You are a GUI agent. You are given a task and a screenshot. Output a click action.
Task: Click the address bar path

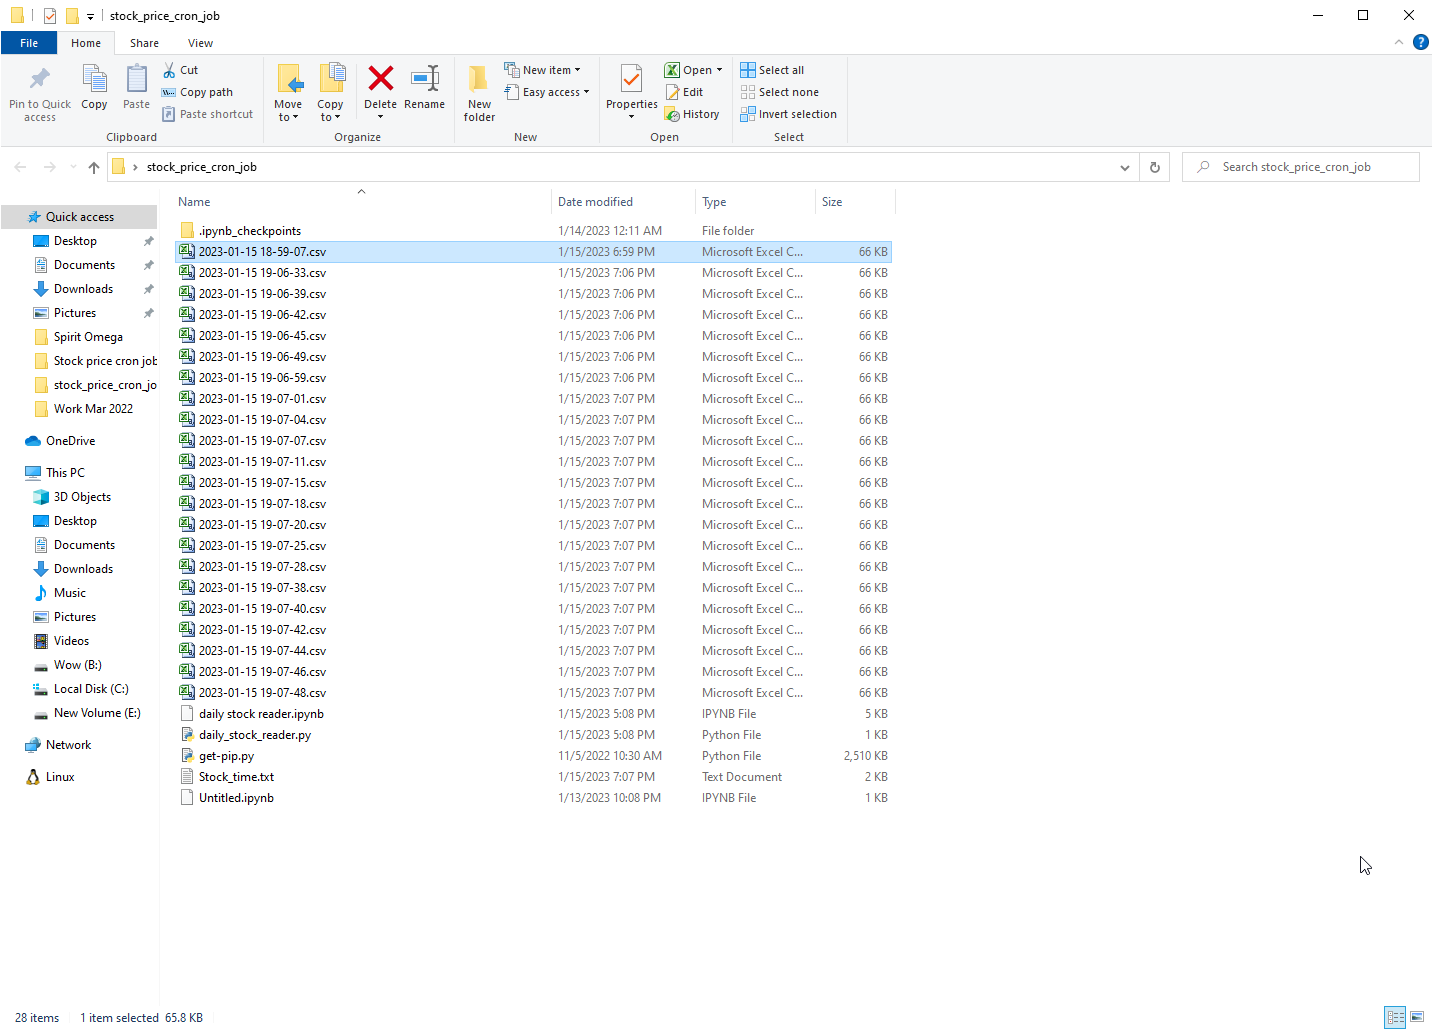[201, 167]
